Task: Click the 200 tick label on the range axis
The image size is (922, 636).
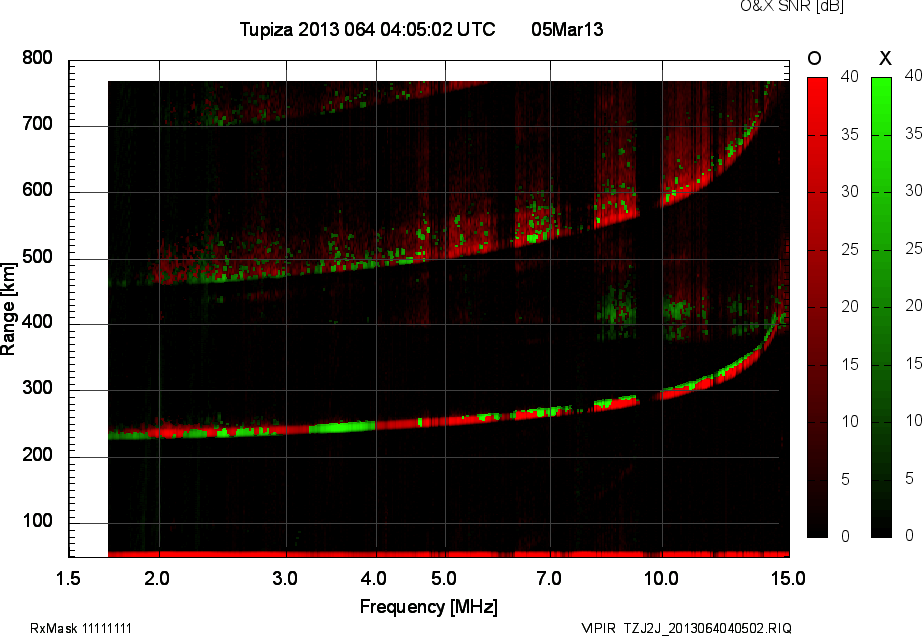Action: pos(37,454)
